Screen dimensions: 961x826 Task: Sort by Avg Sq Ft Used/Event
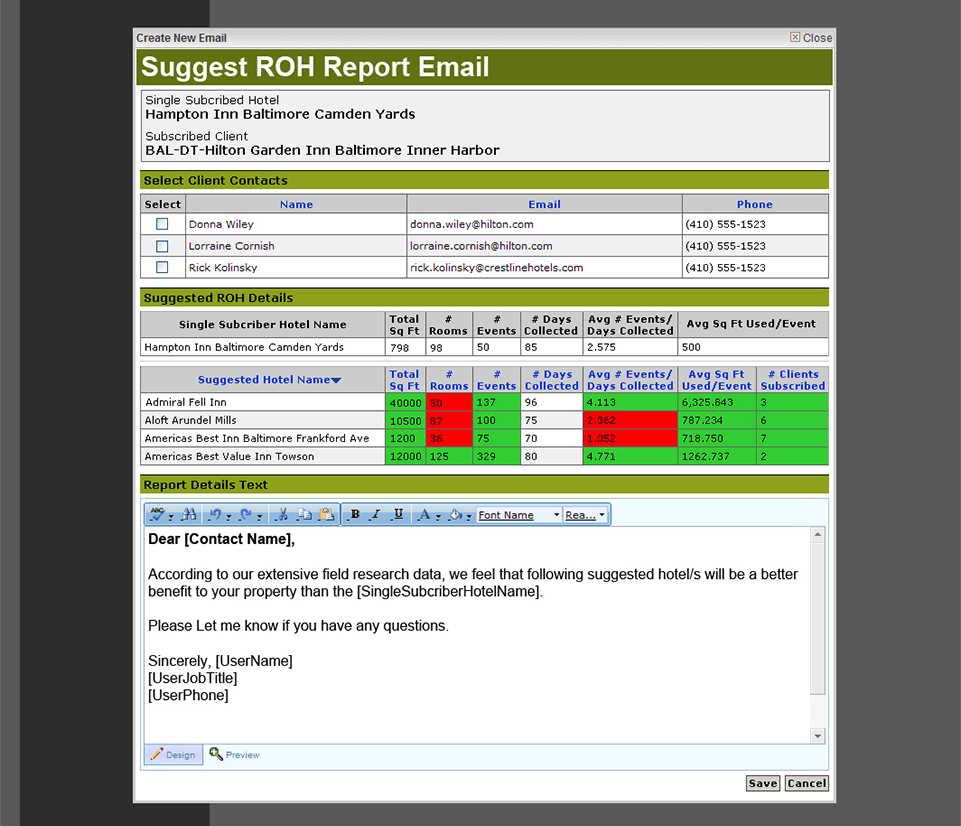pyautogui.click(x=716, y=380)
